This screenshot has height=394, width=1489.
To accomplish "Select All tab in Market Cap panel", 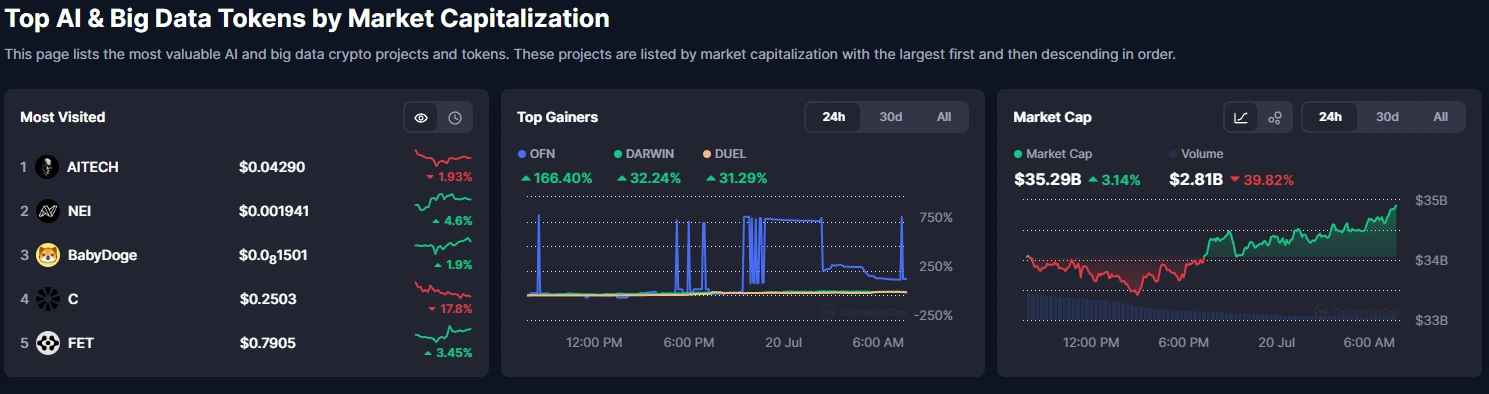I will tap(1440, 117).
